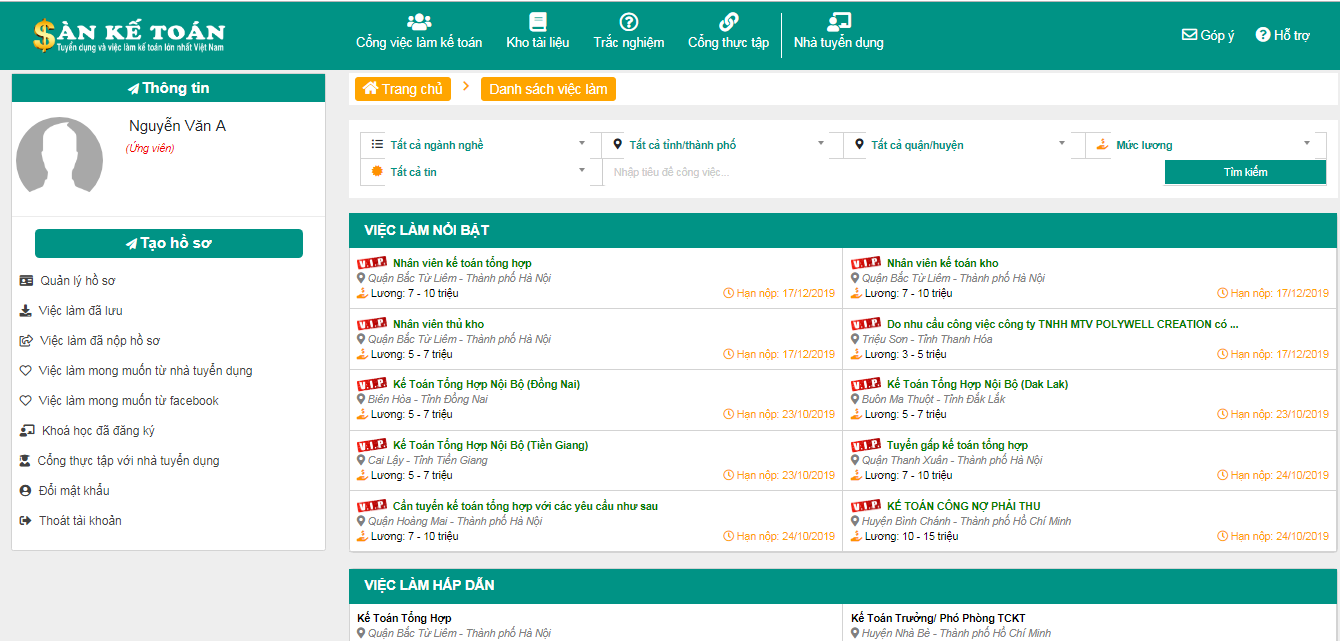Image resolution: width=1340 pixels, height=641 pixels.
Task: Select Quản lý hồ sơ in sidebar
Action: pos(77,281)
